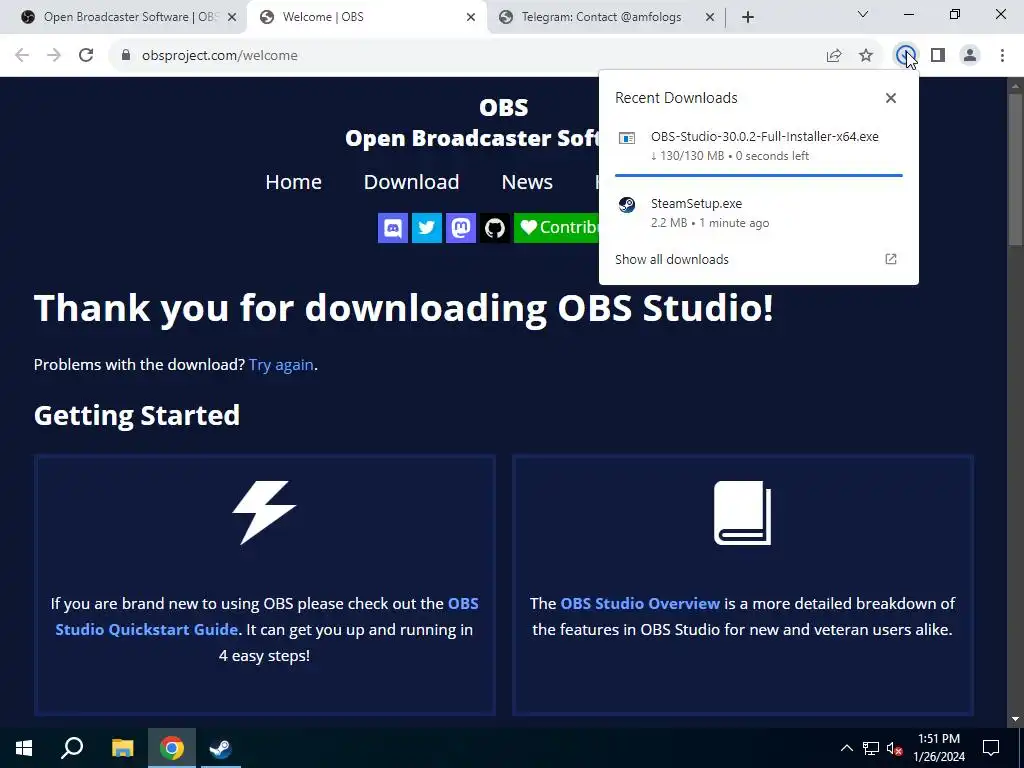Open all downloads via the external-link icon
1024x768 pixels.
(x=891, y=259)
